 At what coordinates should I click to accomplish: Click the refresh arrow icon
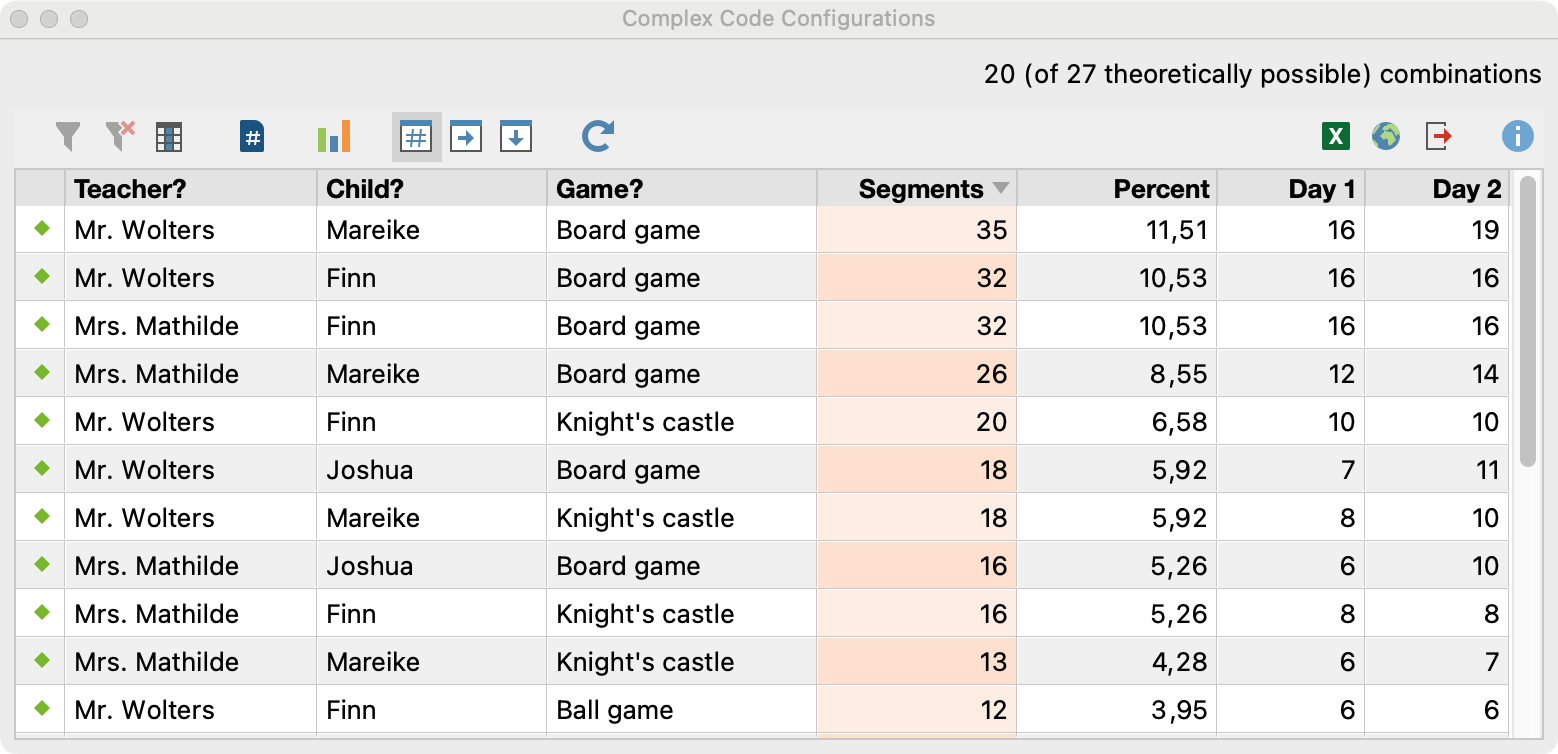coord(597,136)
